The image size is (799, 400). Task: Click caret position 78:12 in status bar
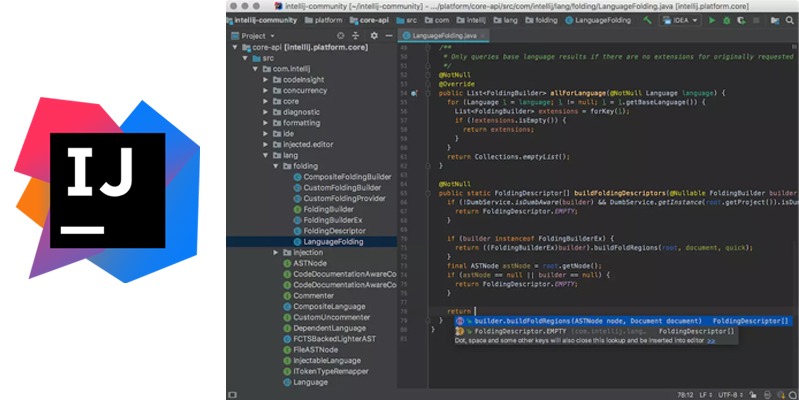point(685,395)
